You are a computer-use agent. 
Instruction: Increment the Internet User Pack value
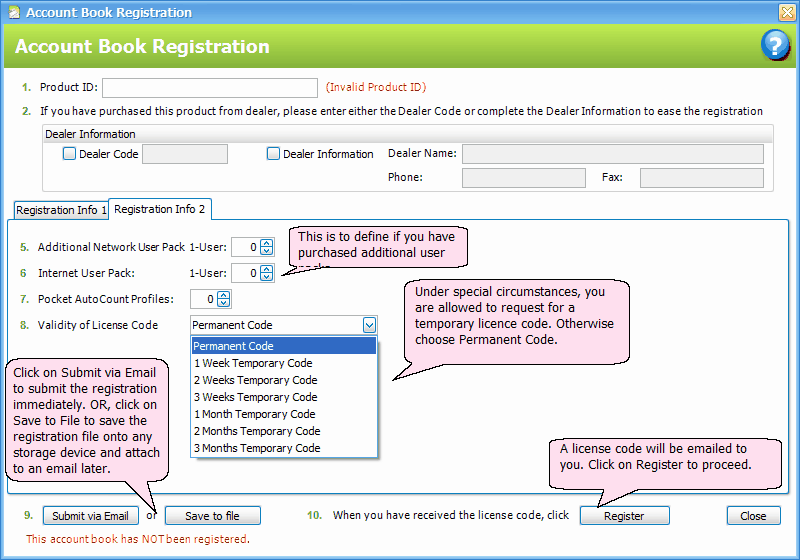pos(267,269)
